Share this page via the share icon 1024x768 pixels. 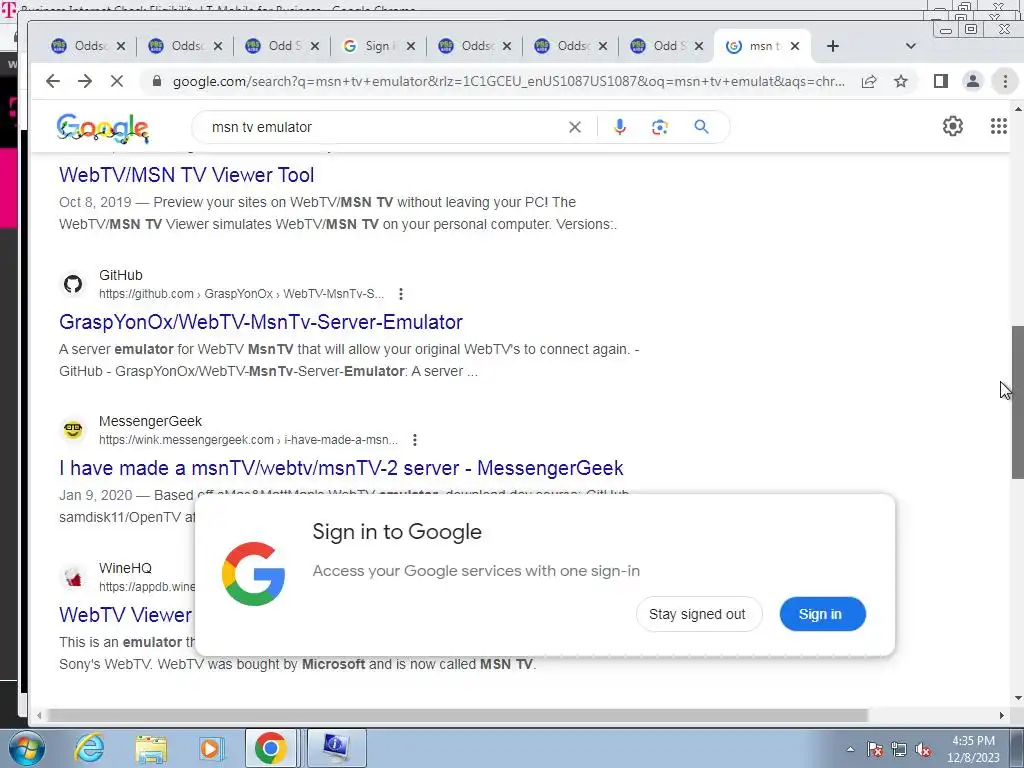pos(869,81)
